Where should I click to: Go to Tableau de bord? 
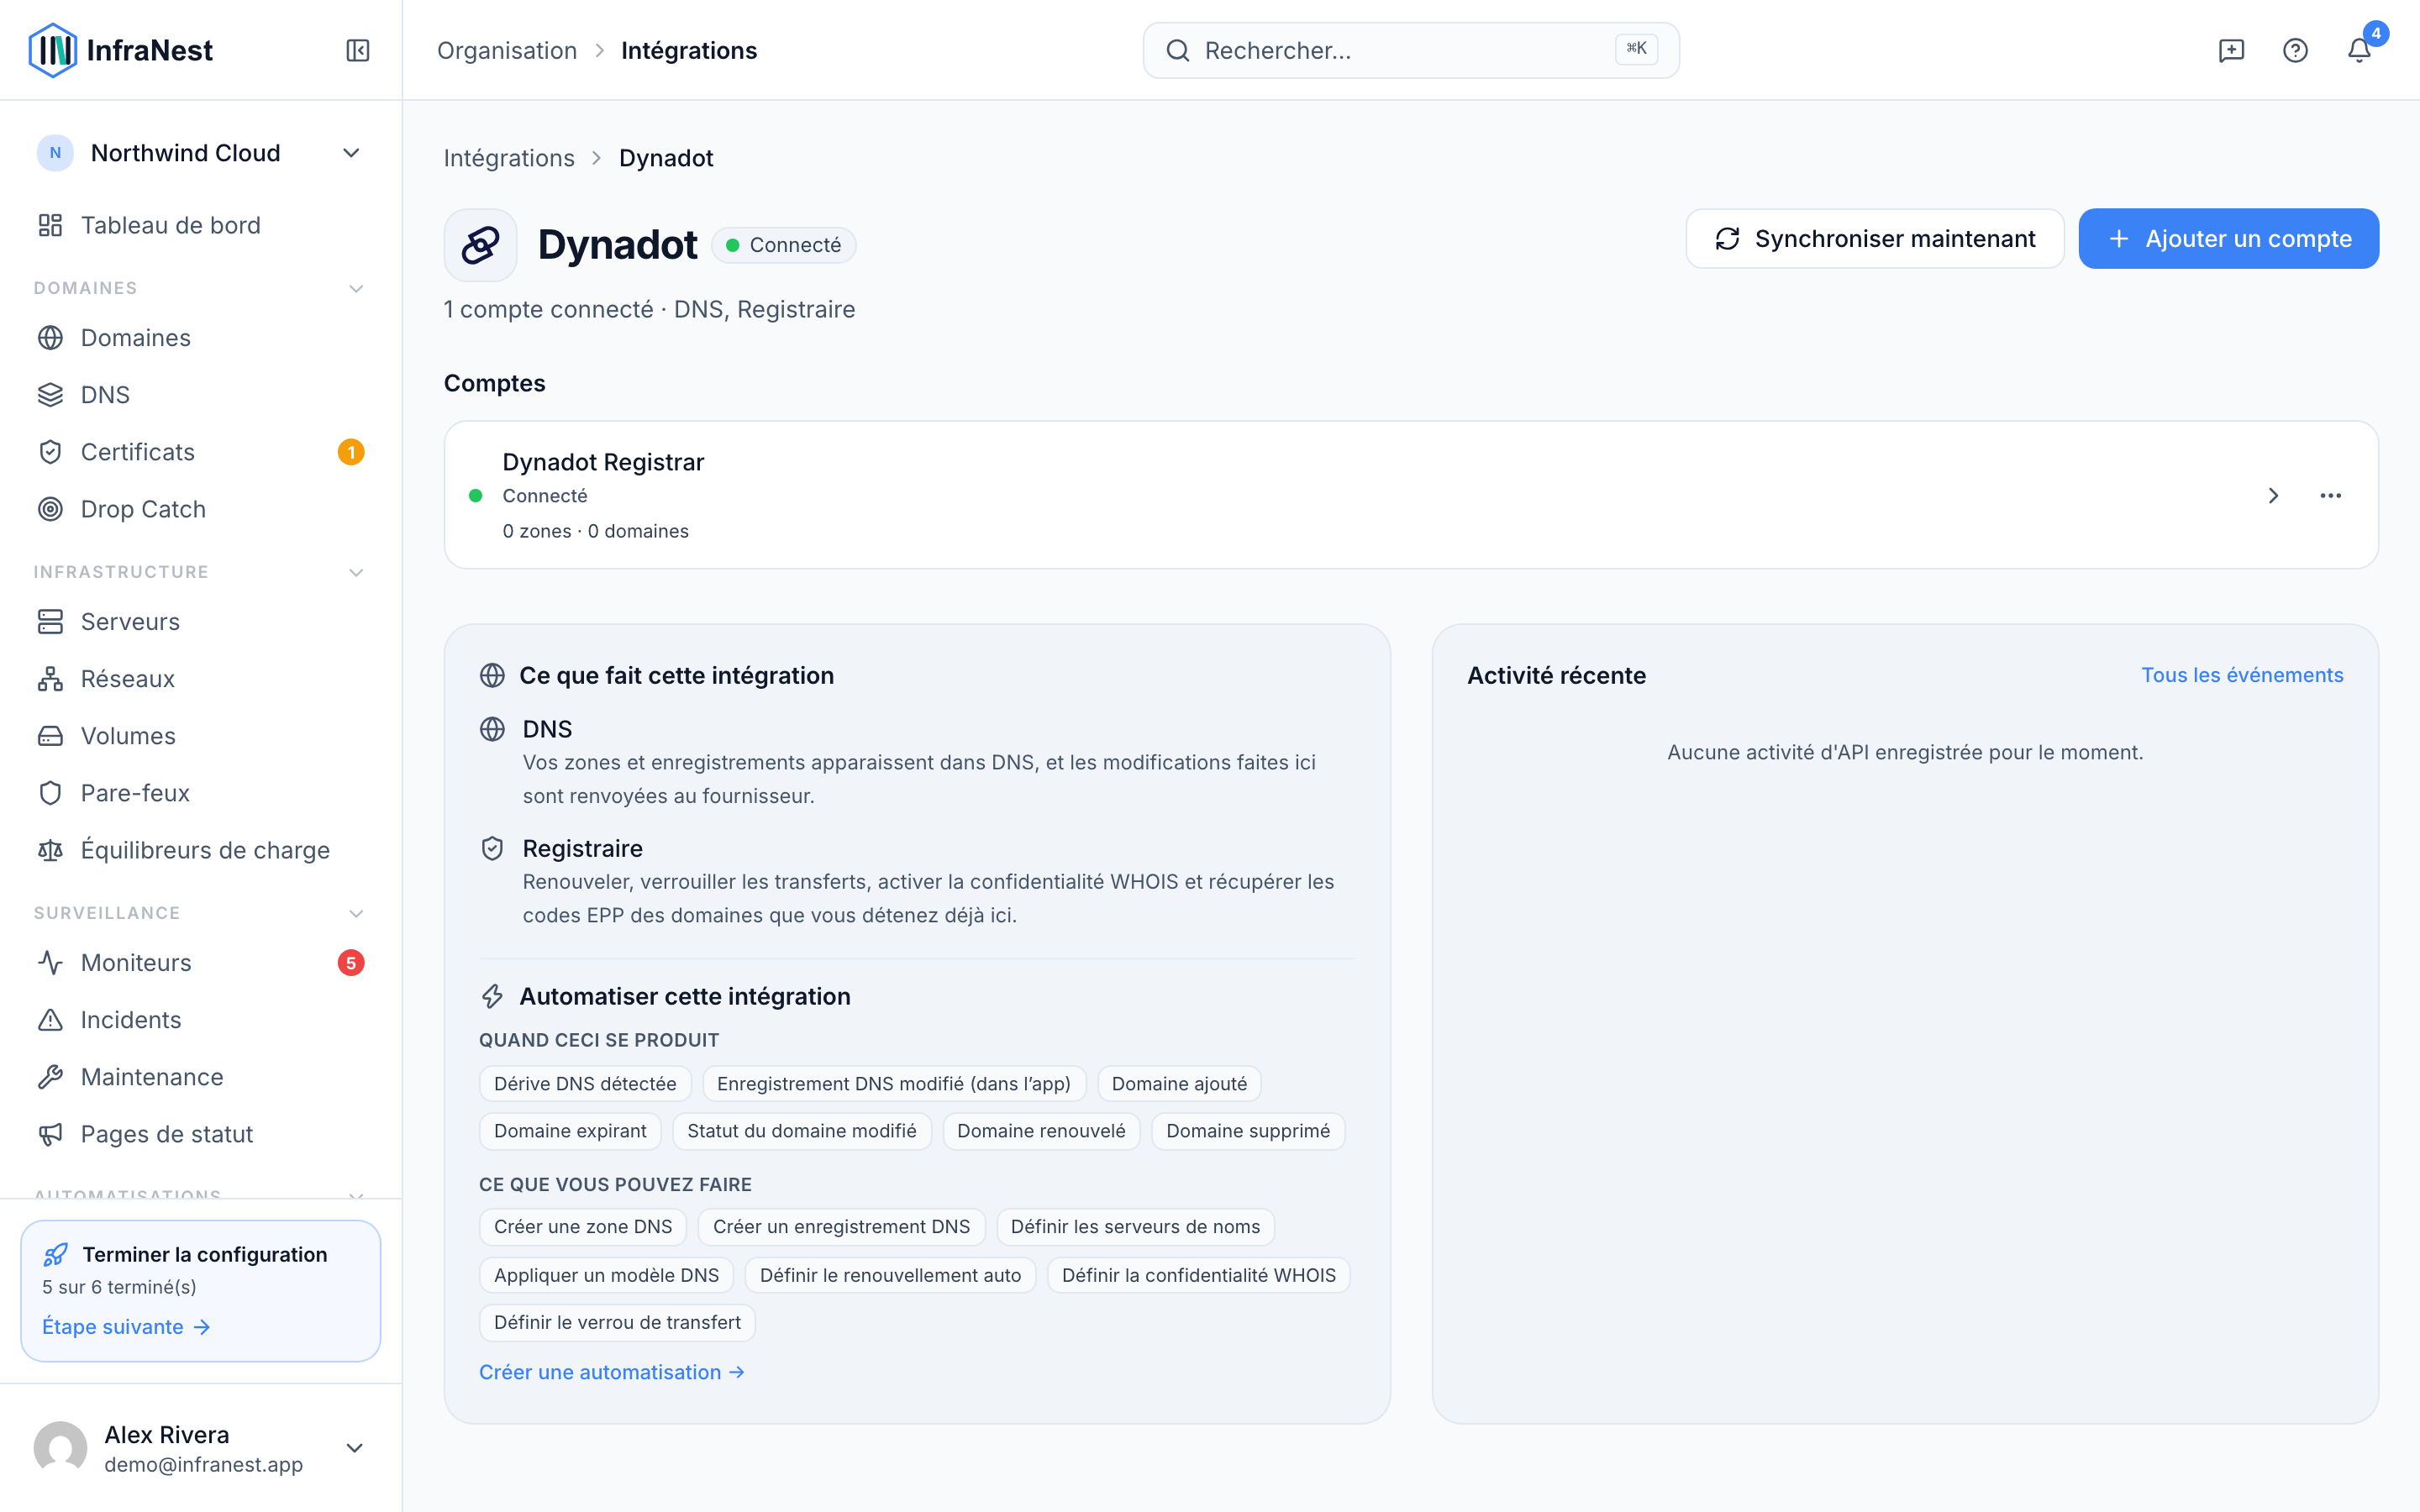point(201,225)
